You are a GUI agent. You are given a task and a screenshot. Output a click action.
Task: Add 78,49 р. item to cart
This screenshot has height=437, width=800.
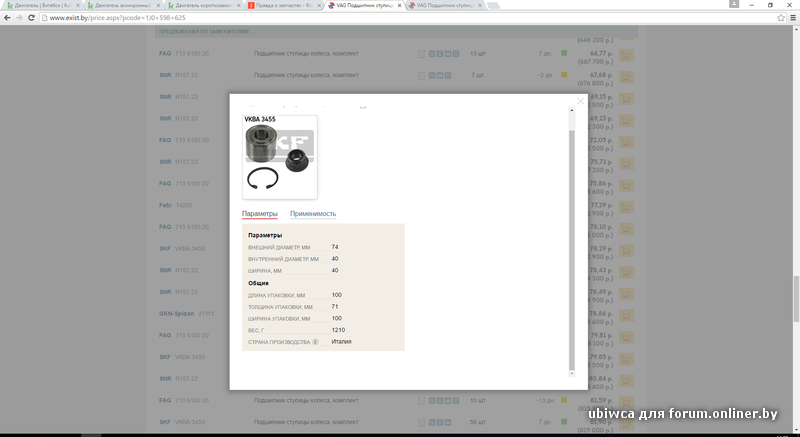[626, 294]
